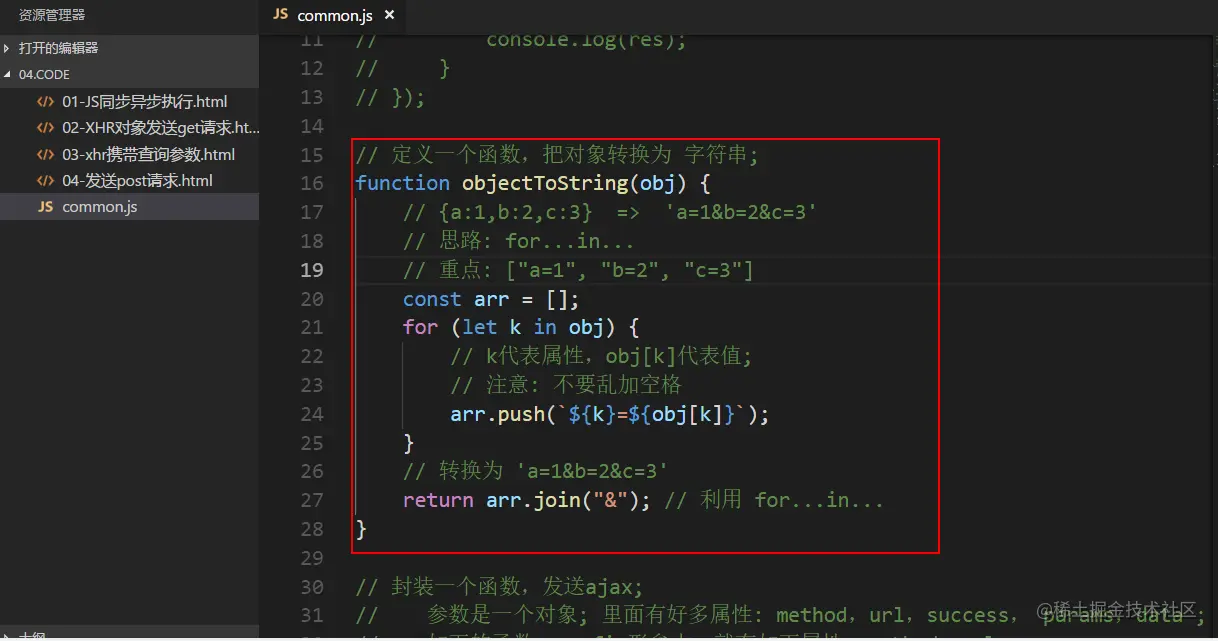Open 02-XHR对象发送get请求 html file

pyautogui.click(x=160, y=128)
